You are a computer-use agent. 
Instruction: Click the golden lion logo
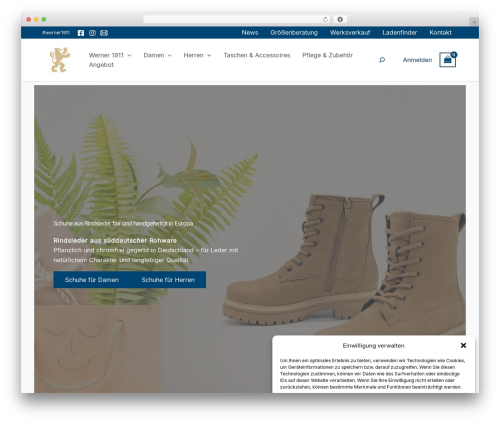(x=60, y=60)
